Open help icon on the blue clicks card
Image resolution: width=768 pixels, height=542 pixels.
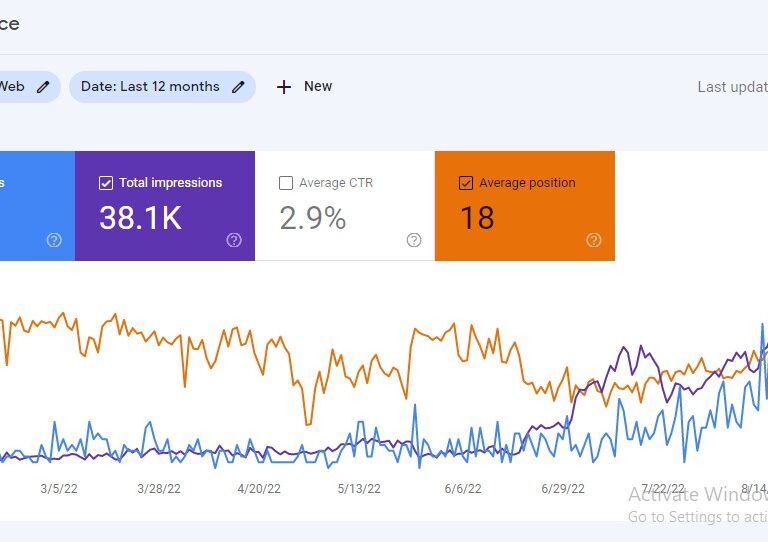click(54, 240)
